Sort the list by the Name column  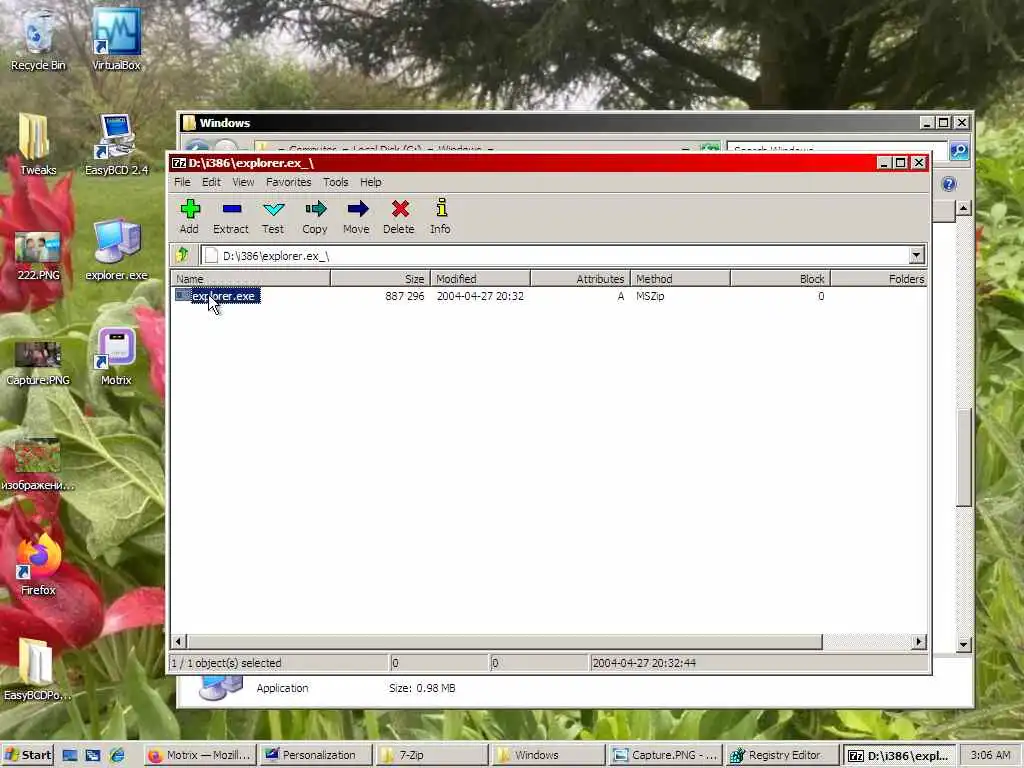tap(251, 279)
